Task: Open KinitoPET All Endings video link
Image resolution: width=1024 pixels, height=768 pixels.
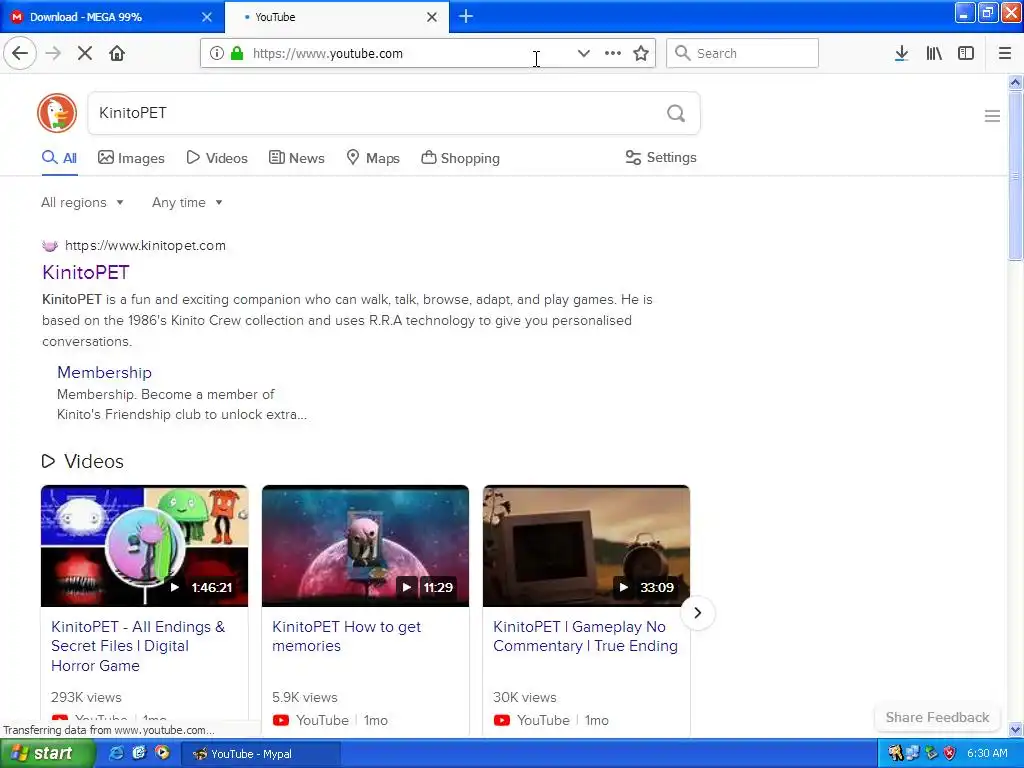Action: [x=138, y=646]
